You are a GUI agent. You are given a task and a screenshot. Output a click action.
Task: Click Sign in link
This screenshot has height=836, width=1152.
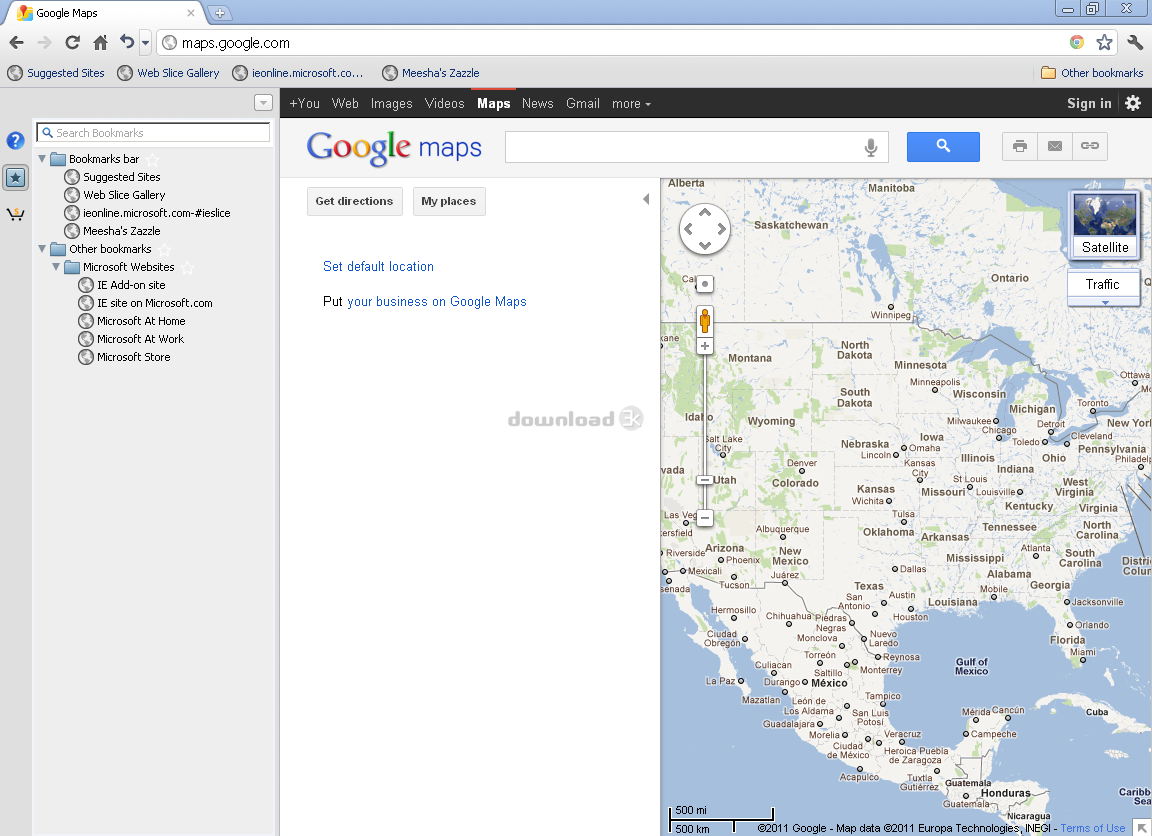[x=1089, y=104]
